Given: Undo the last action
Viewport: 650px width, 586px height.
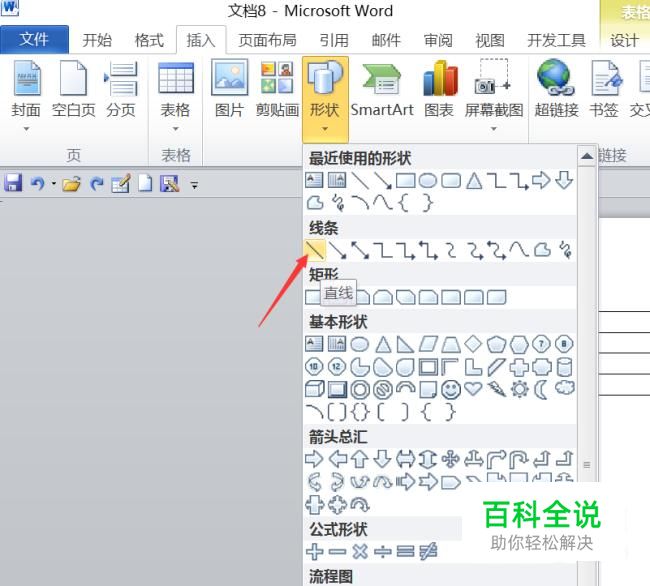Looking at the screenshot, I should point(38,183).
